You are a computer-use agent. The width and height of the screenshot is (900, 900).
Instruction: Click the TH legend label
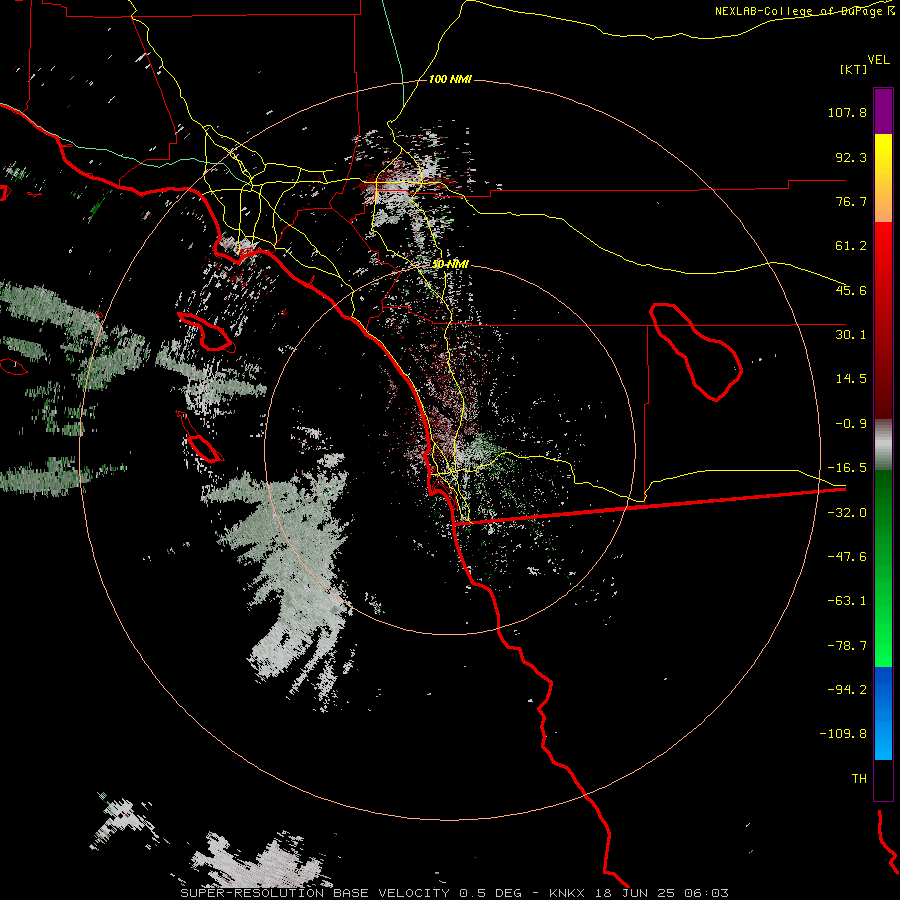pyautogui.click(x=859, y=779)
